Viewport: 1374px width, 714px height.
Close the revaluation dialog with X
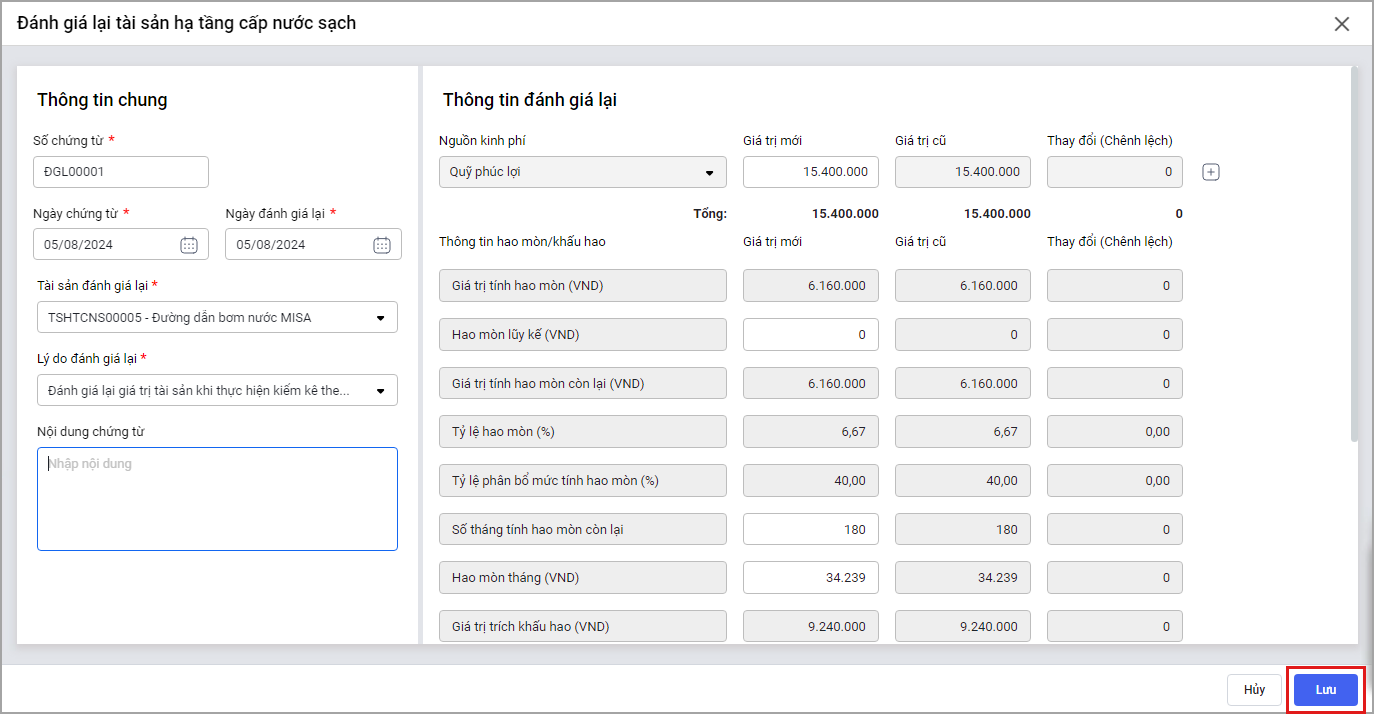coord(1342,24)
